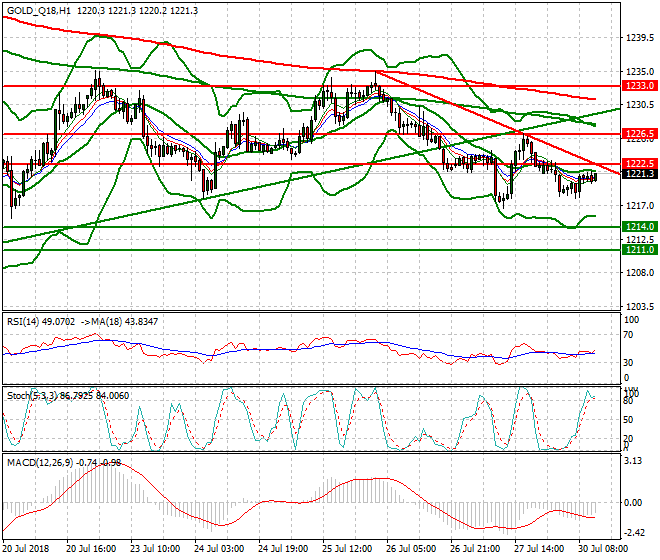The width and height of the screenshot is (660, 560).
Task: Click the 30 Jul 08:00 time axis label
Action: 603,549
